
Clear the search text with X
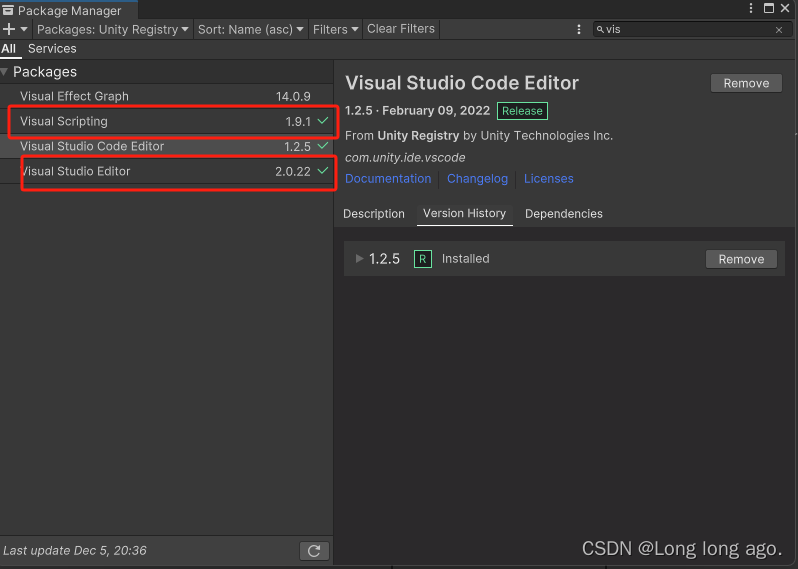pos(779,30)
